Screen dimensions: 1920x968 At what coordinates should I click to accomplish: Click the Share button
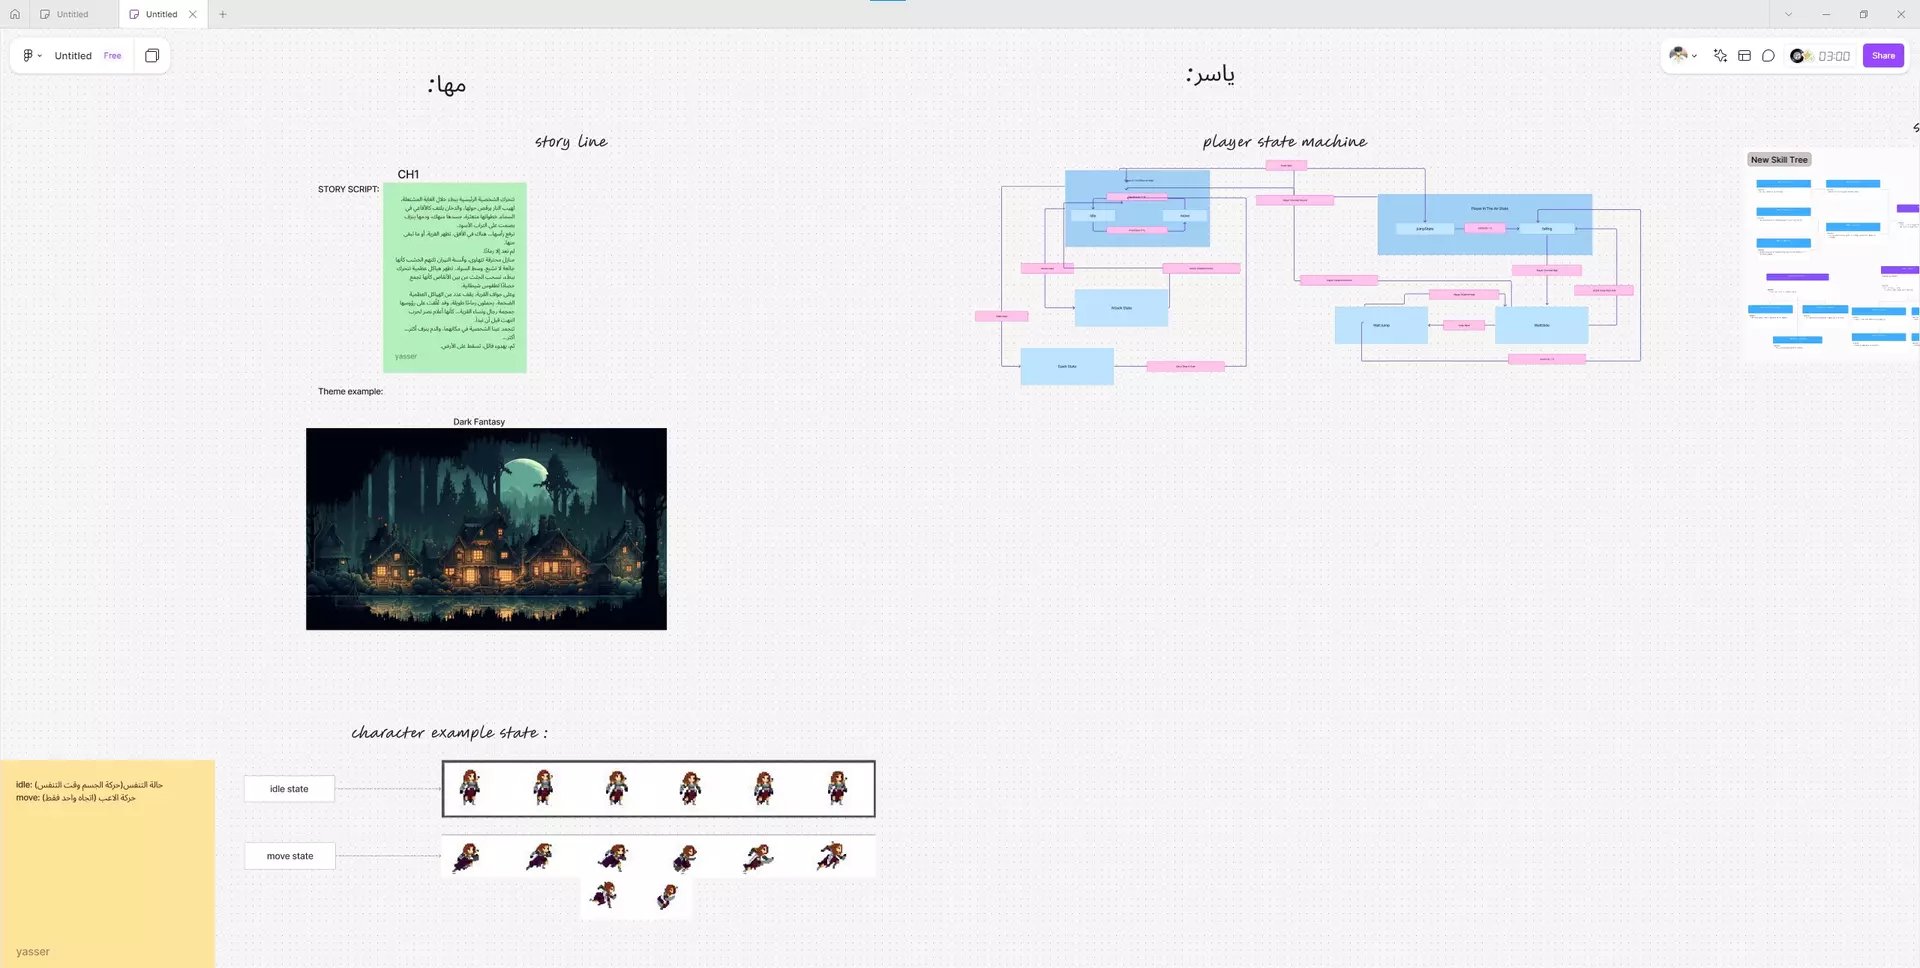click(1882, 55)
